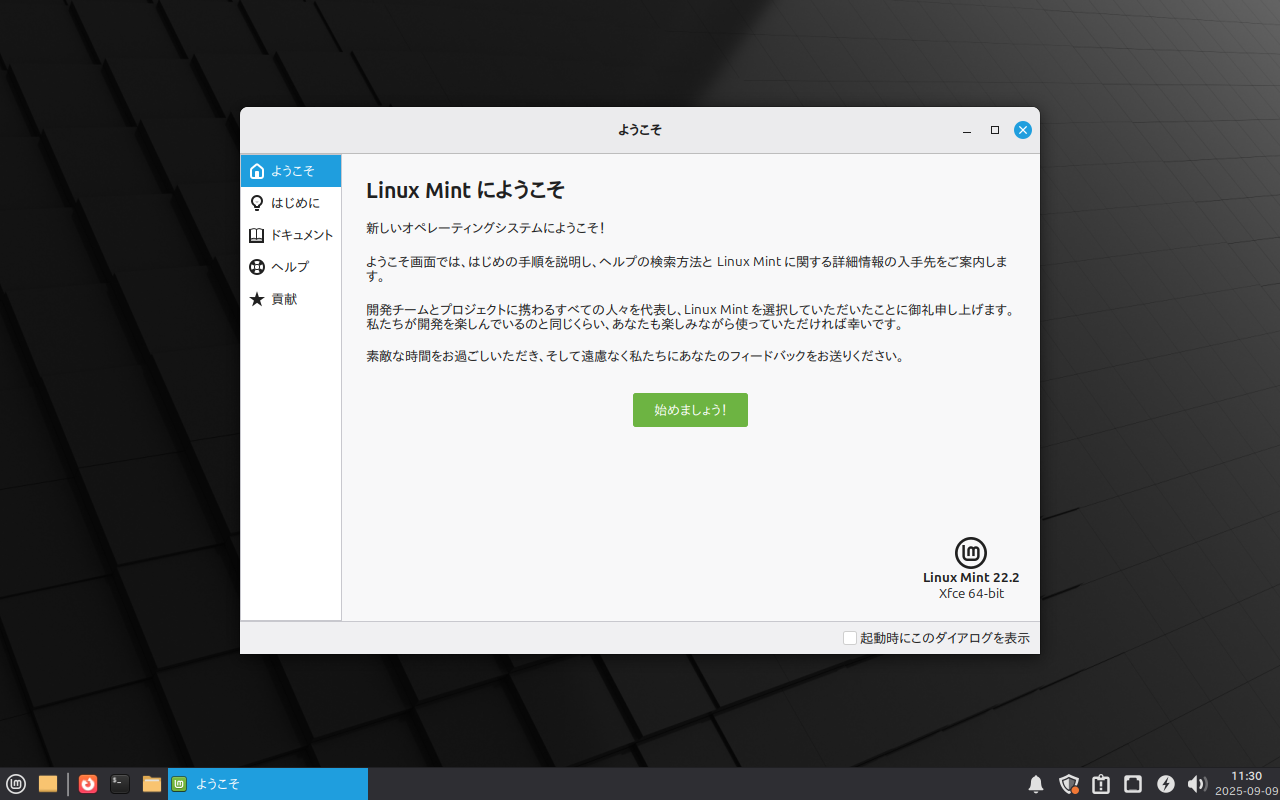Click the Linux Mint logo in welcome window
This screenshot has height=800, width=1280.
[x=971, y=553]
